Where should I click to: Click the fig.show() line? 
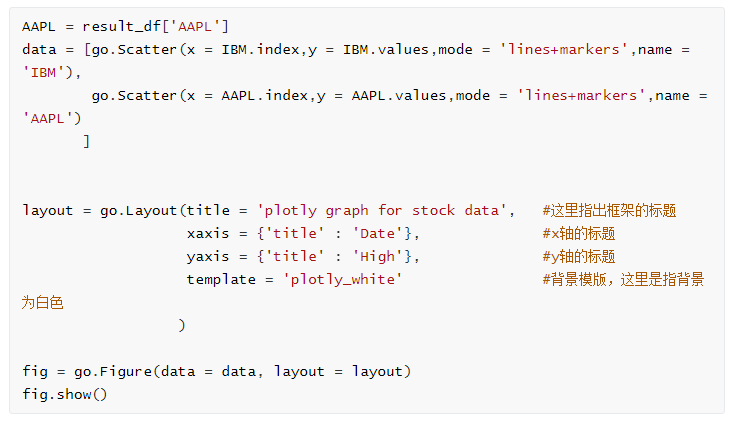coord(65,395)
